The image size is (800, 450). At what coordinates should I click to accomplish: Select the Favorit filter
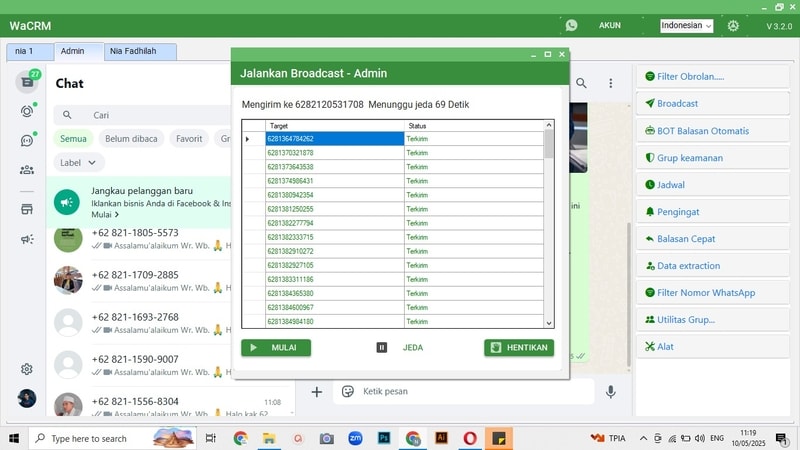(189, 139)
